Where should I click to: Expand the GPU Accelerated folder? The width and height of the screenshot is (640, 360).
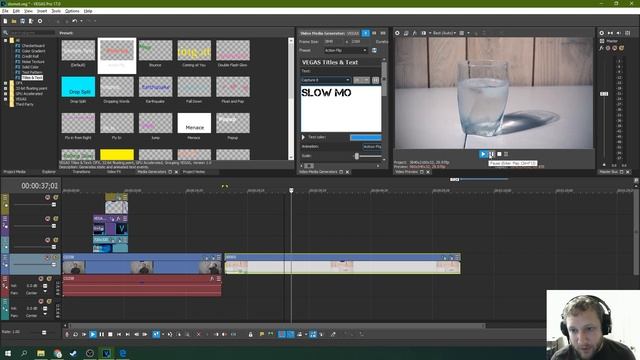point(6,93)
